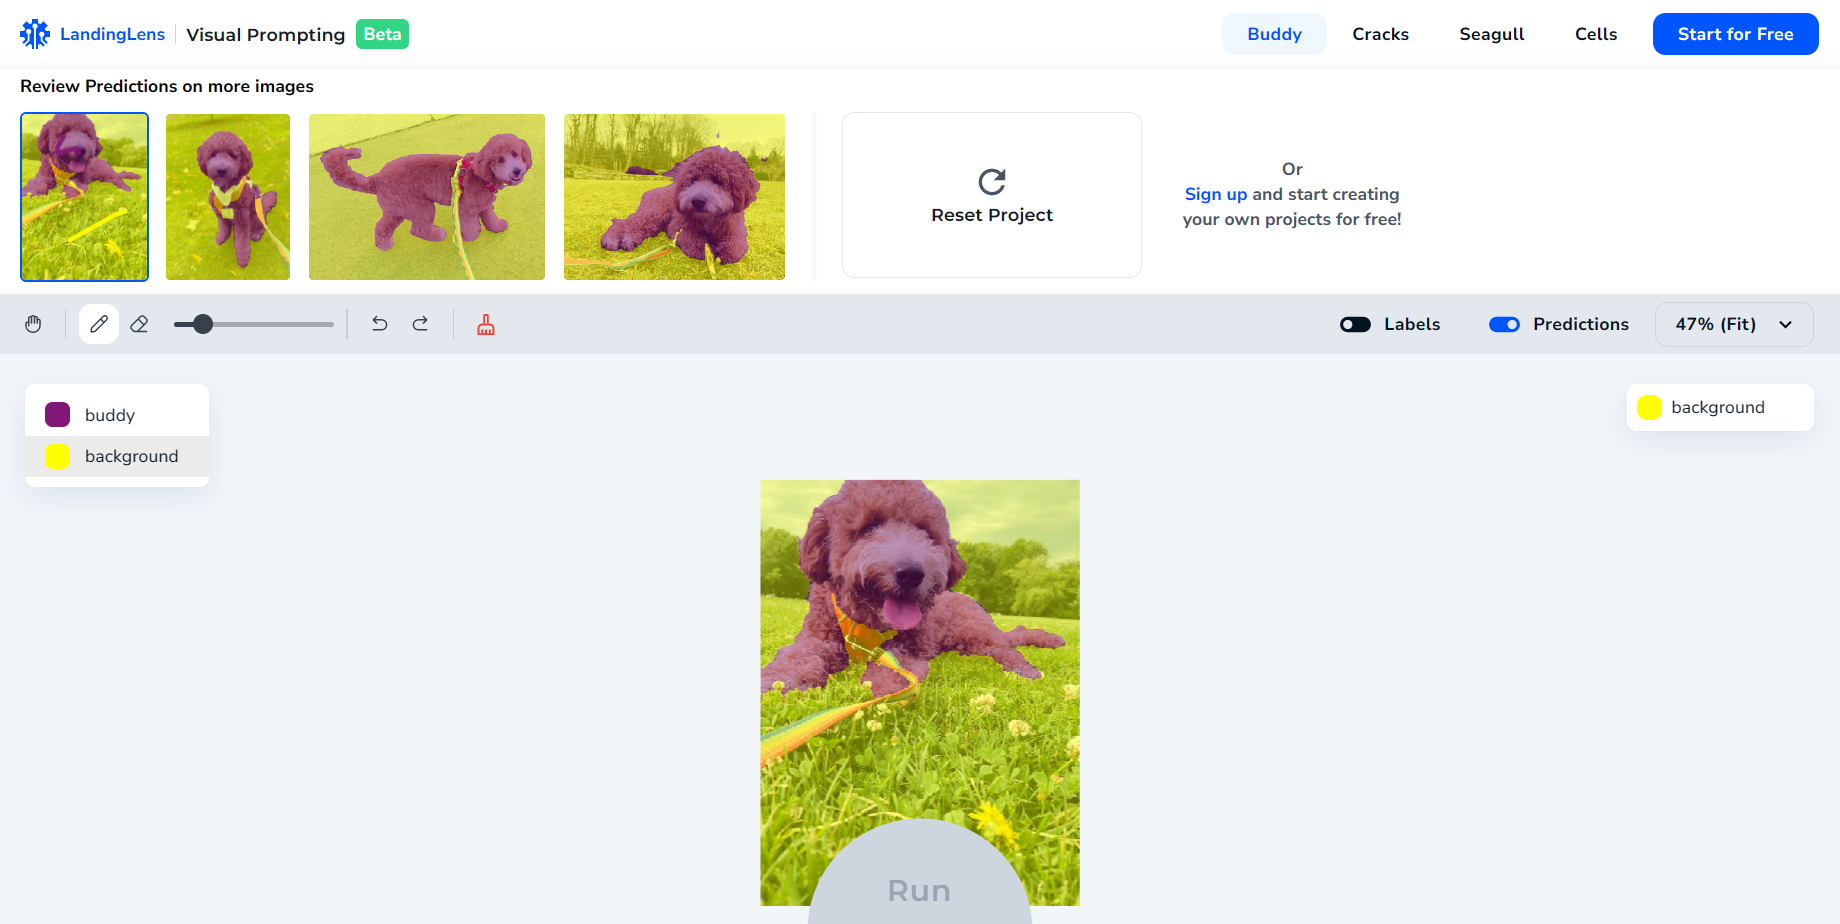The image size is (1840, 924).
Task: Choose the background class label in left panel
Action: click(132, 456)
